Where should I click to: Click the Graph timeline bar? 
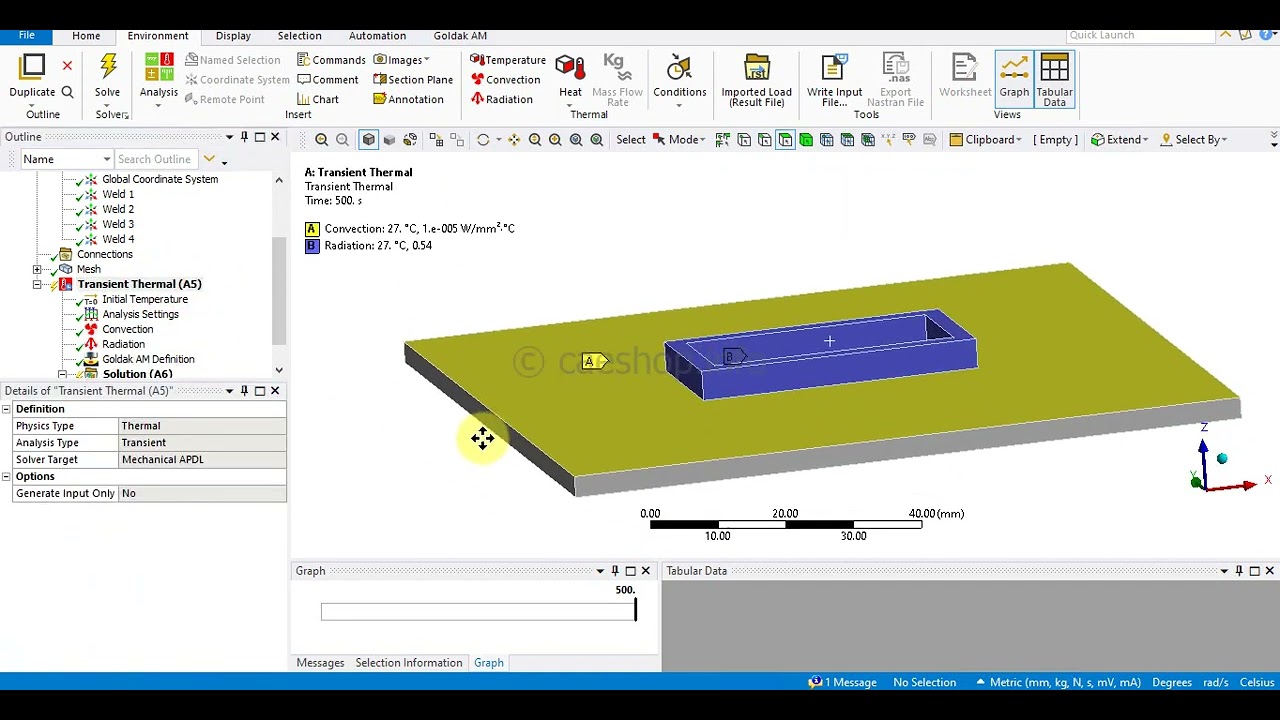coord(478,612)
